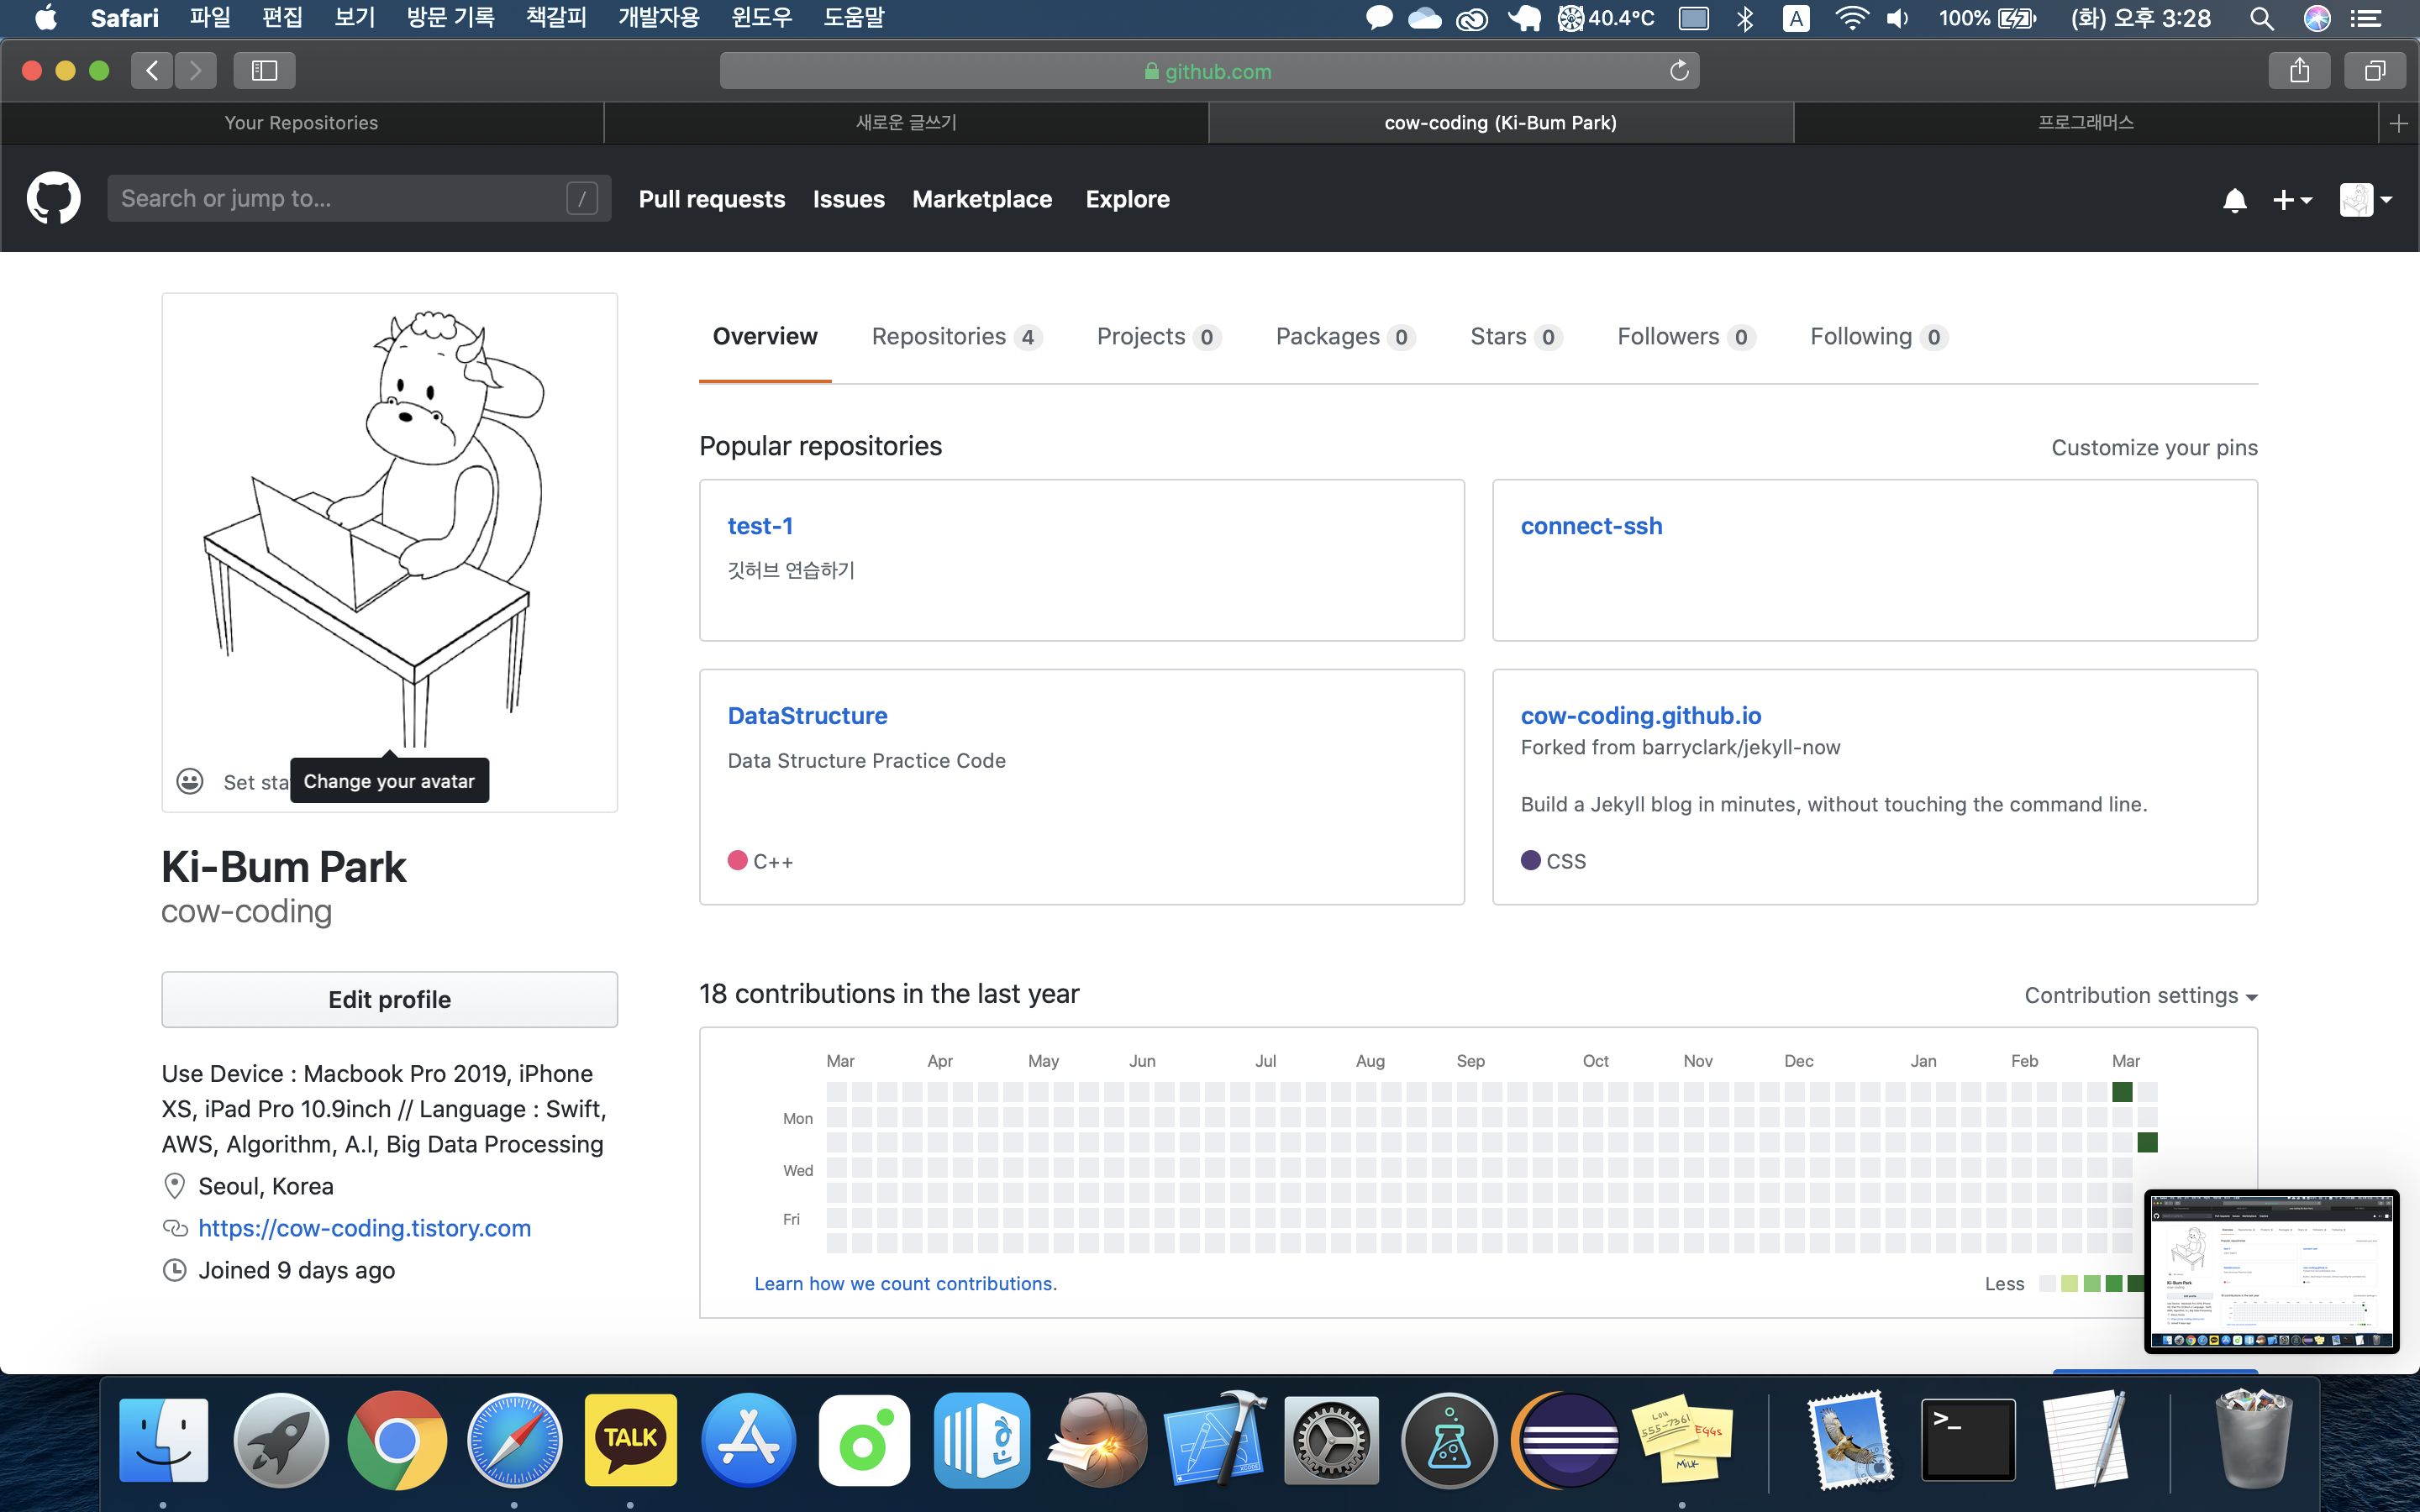This screenshot has width=2420, height=1512.
Task: Click the Safari sidebar toggle icon
Action: 264,70
